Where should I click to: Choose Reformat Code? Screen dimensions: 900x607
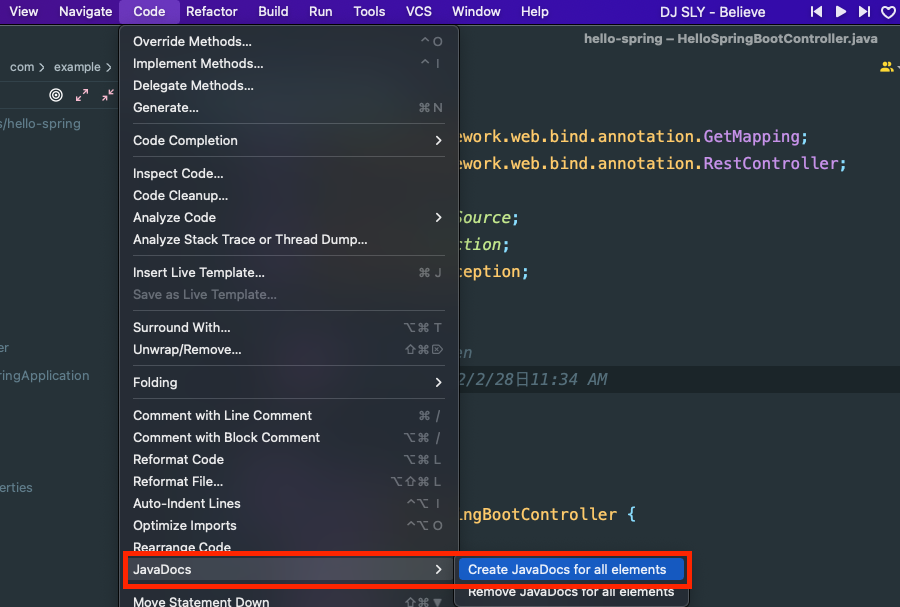(289, 460)
